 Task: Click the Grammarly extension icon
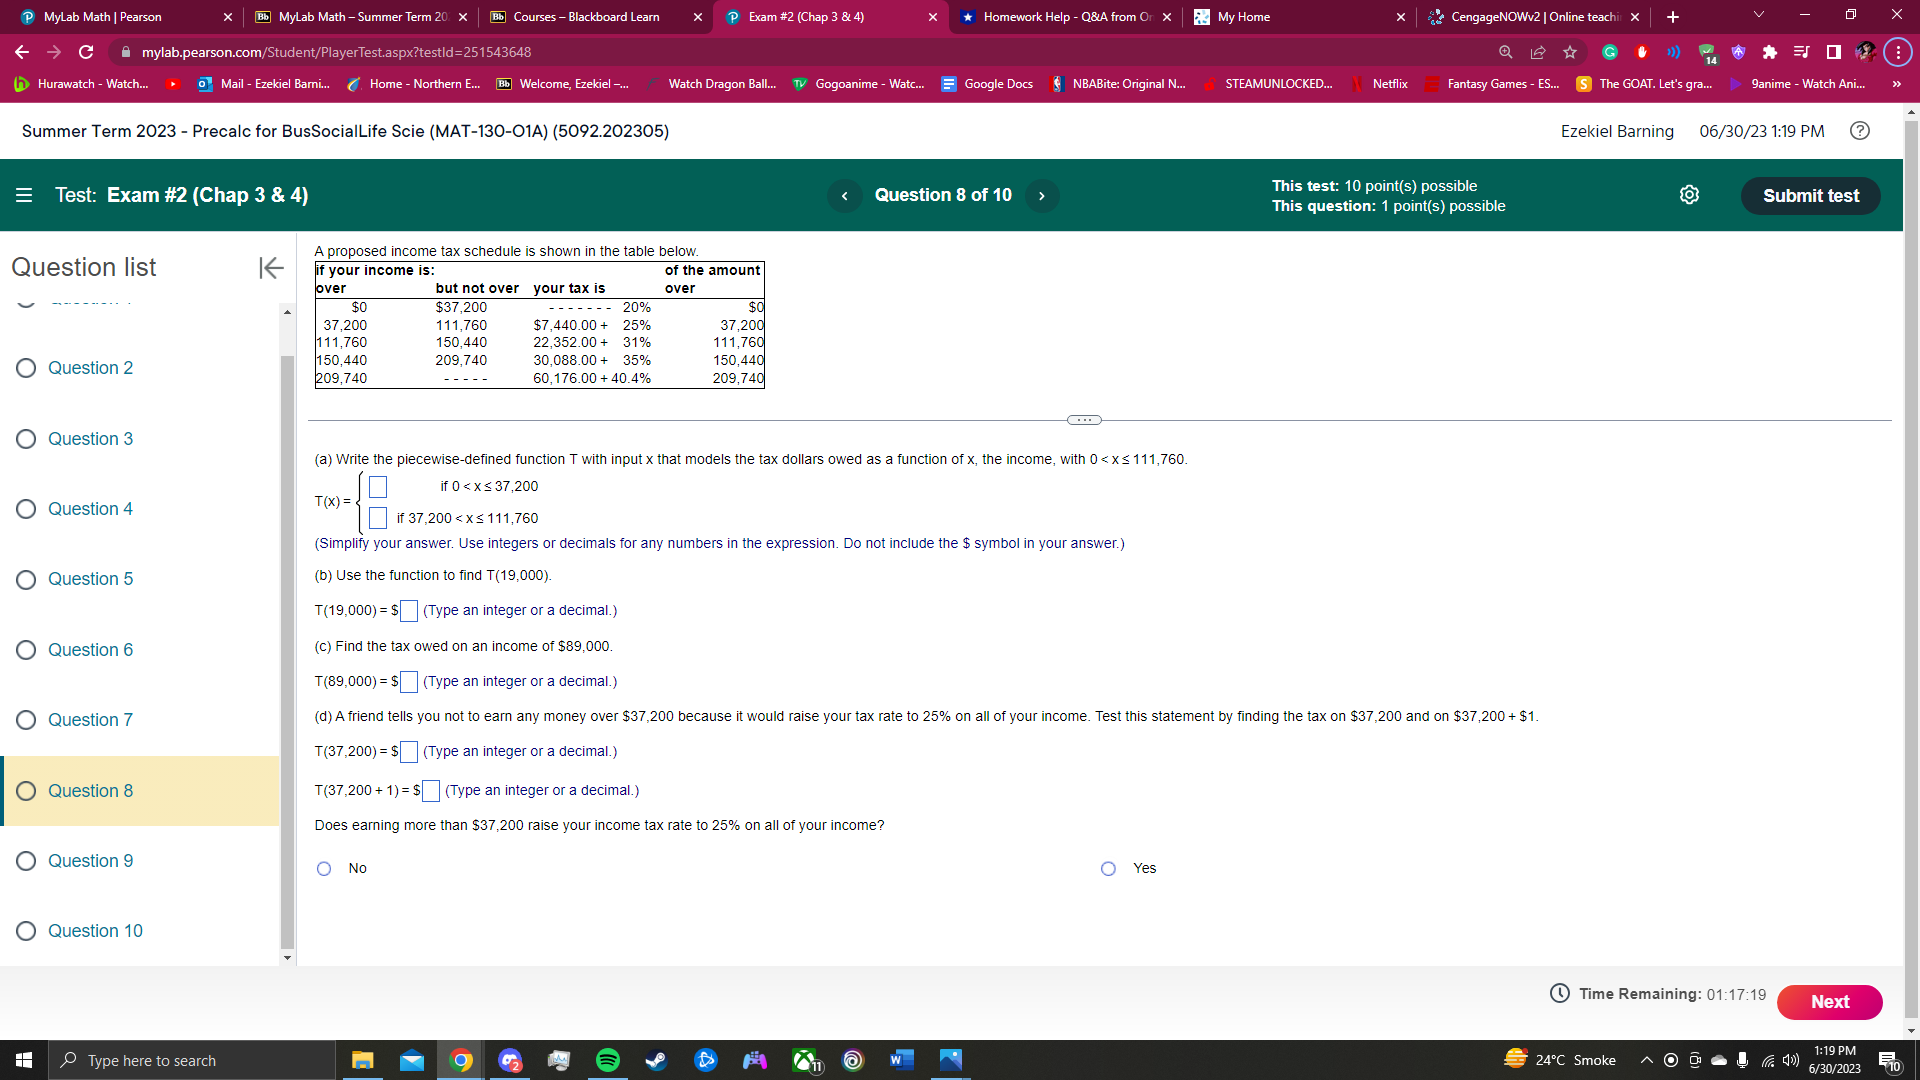pyautogui.click(x=1609, y=52)
